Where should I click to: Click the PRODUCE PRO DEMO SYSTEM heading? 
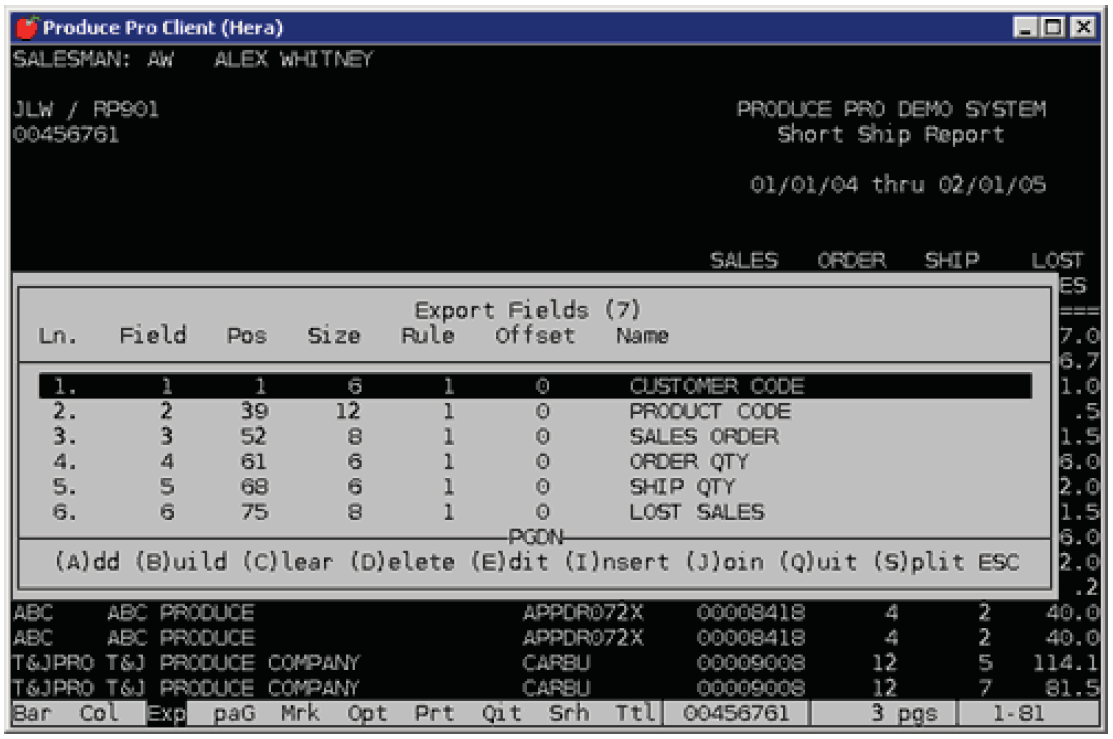pos(891,109)
